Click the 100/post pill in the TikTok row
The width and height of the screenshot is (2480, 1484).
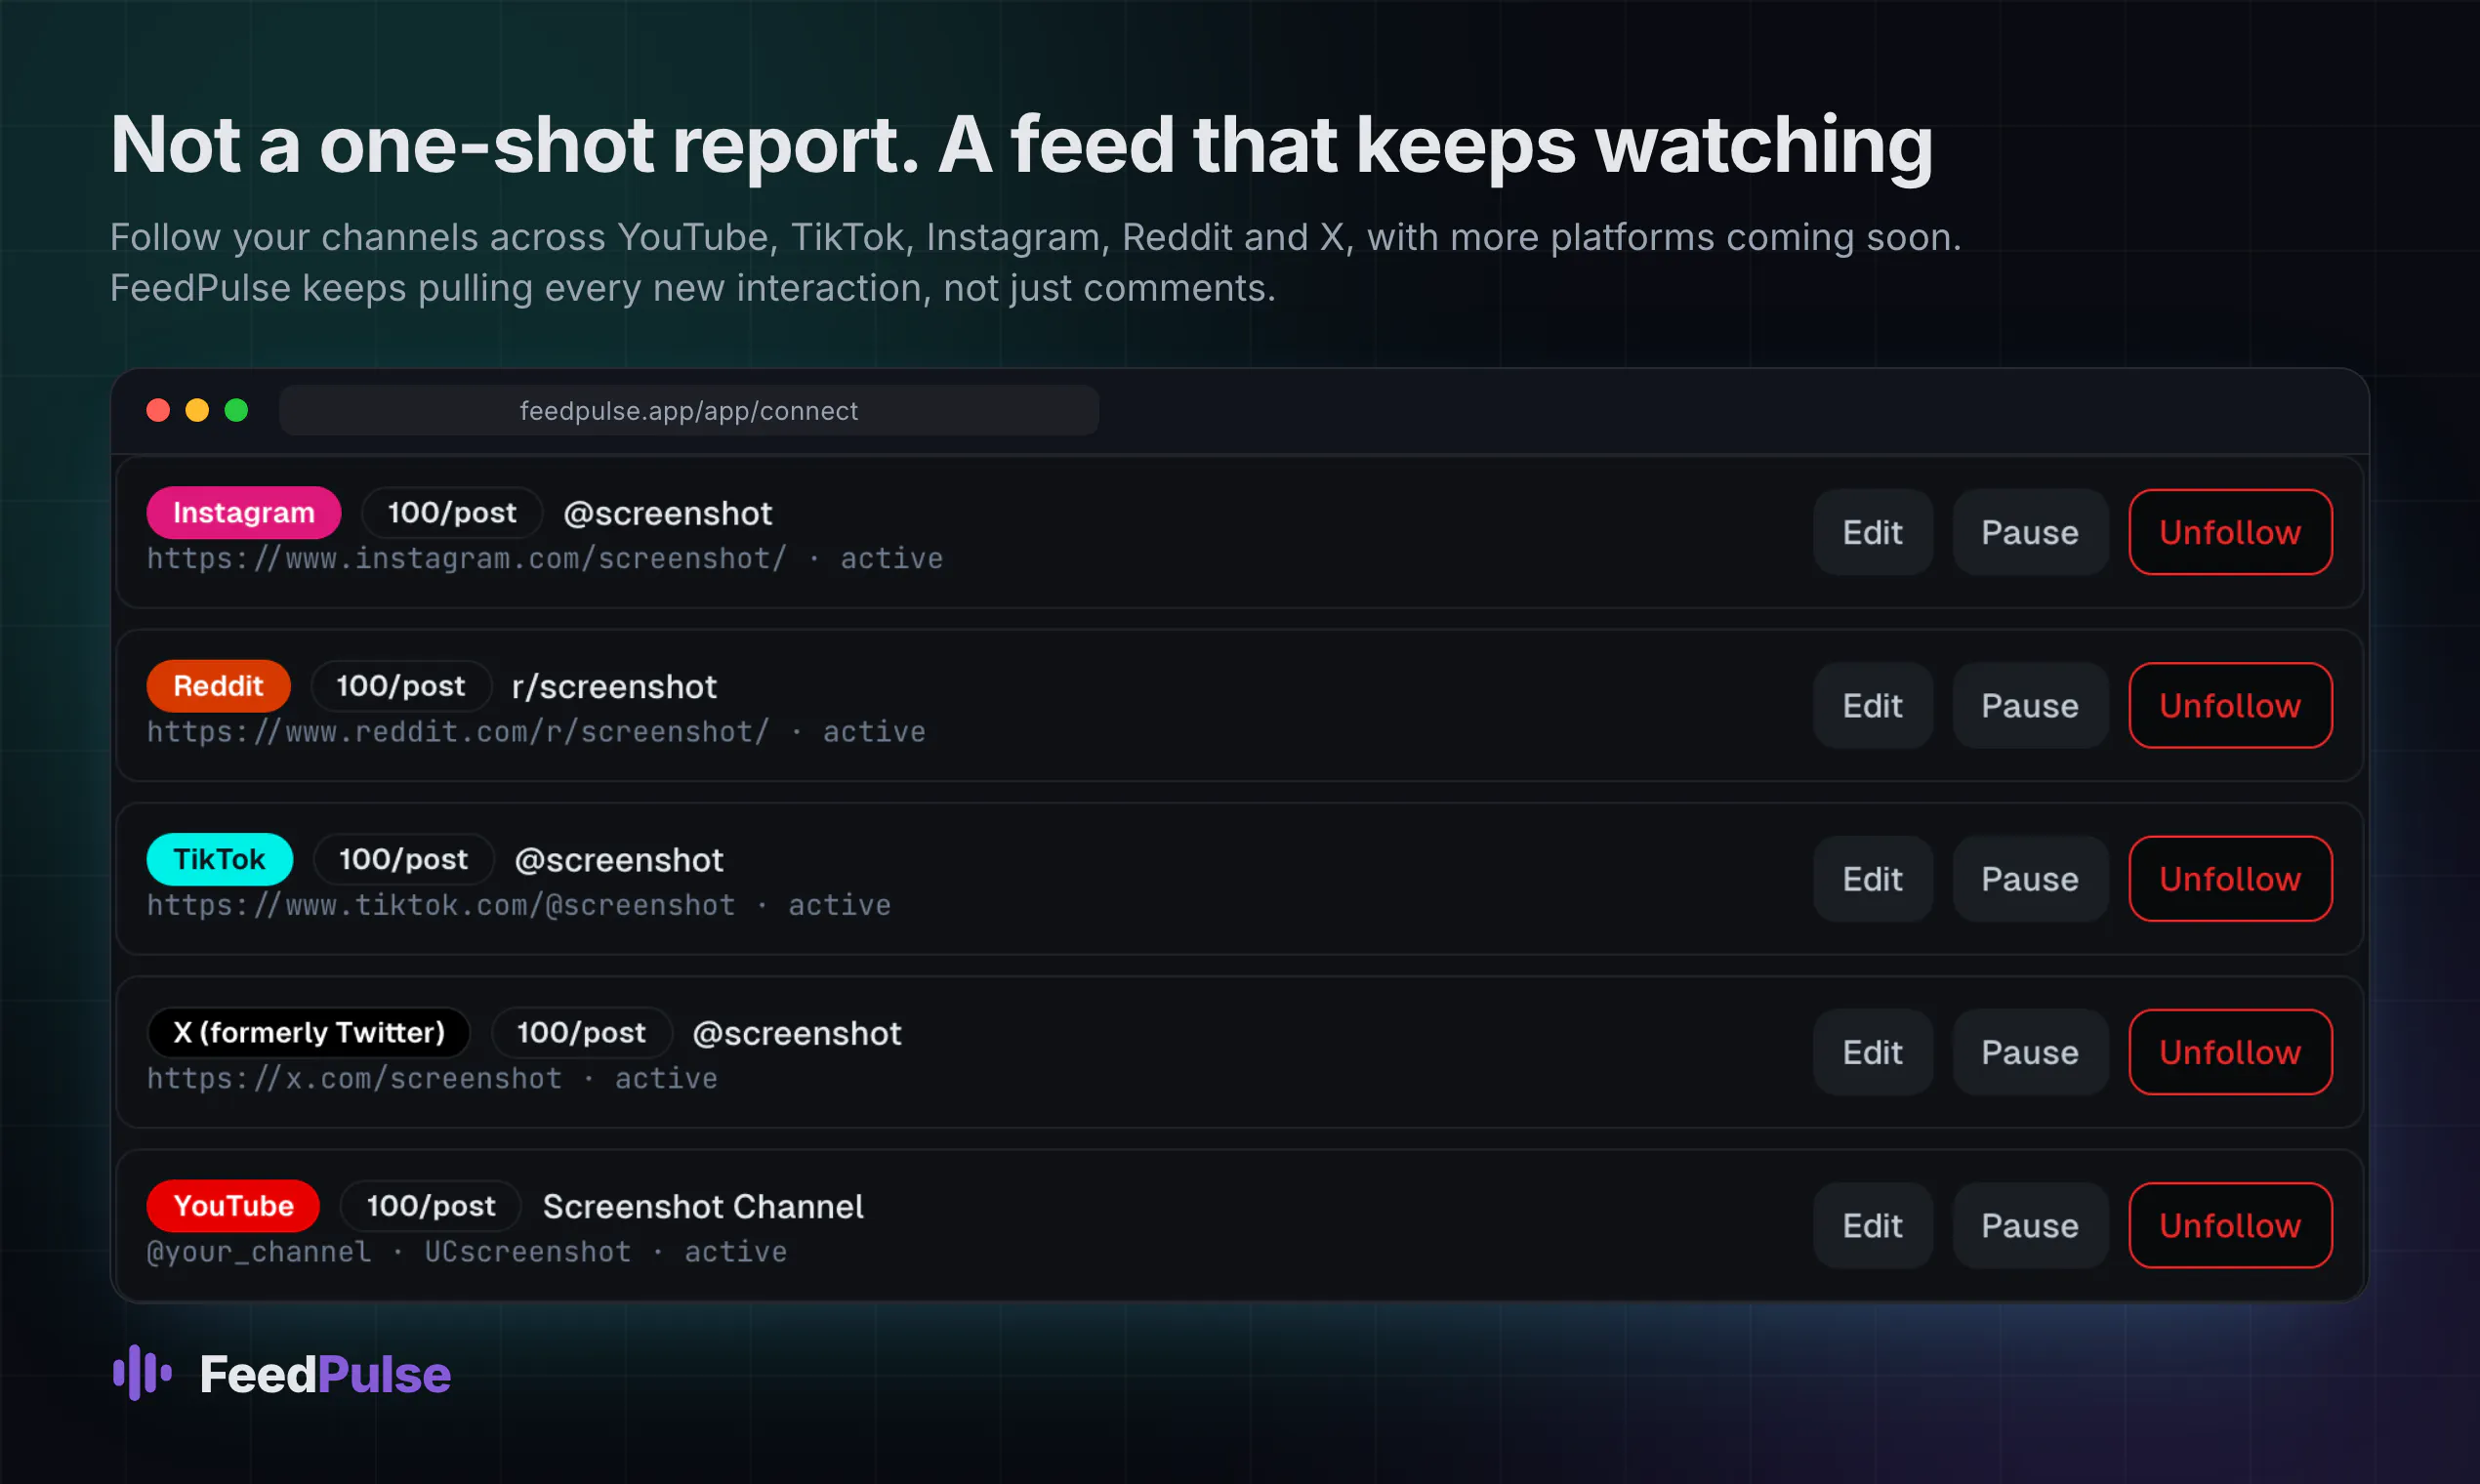(404, 859)
